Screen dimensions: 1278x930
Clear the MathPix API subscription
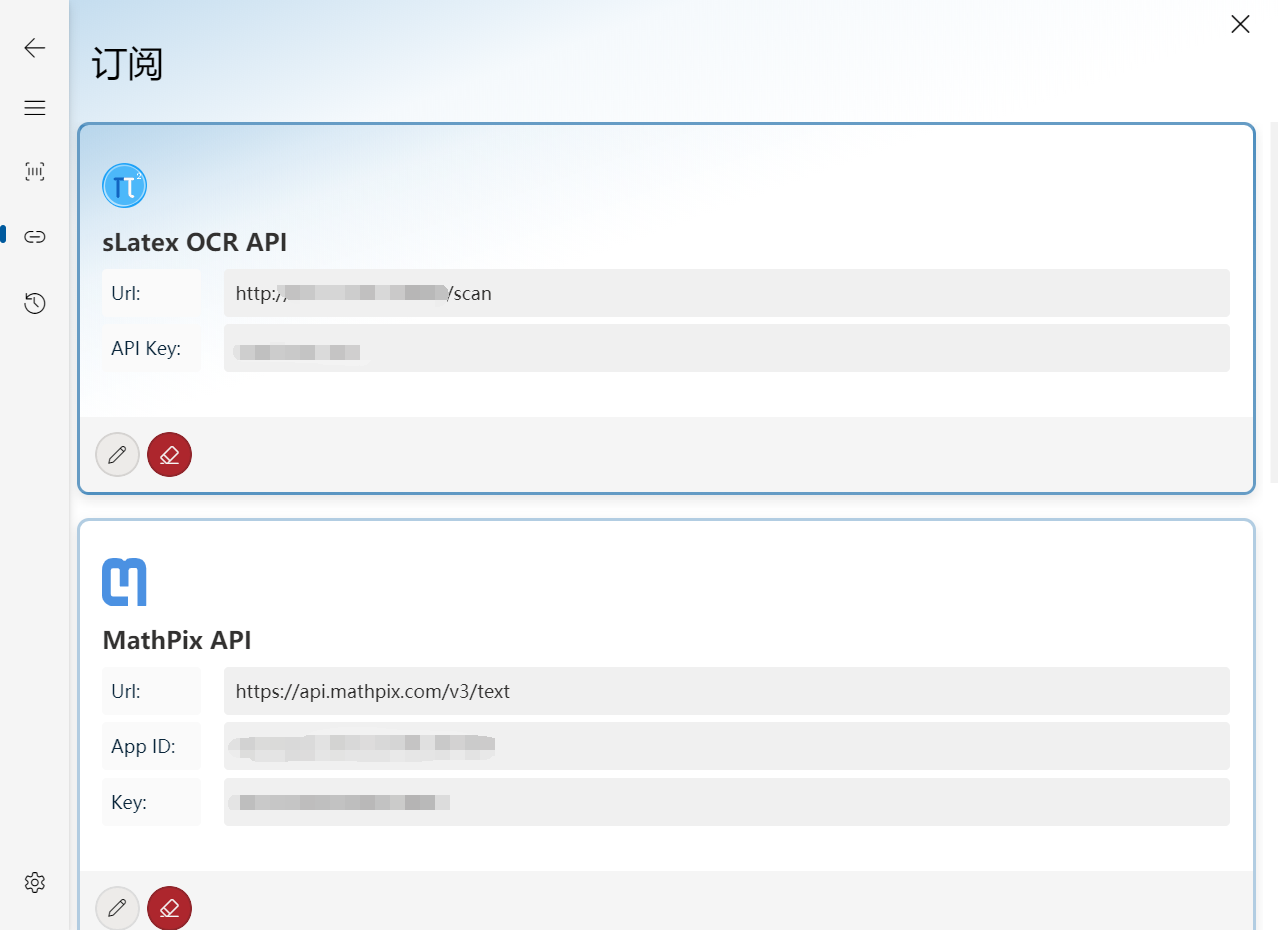(169, 908)
